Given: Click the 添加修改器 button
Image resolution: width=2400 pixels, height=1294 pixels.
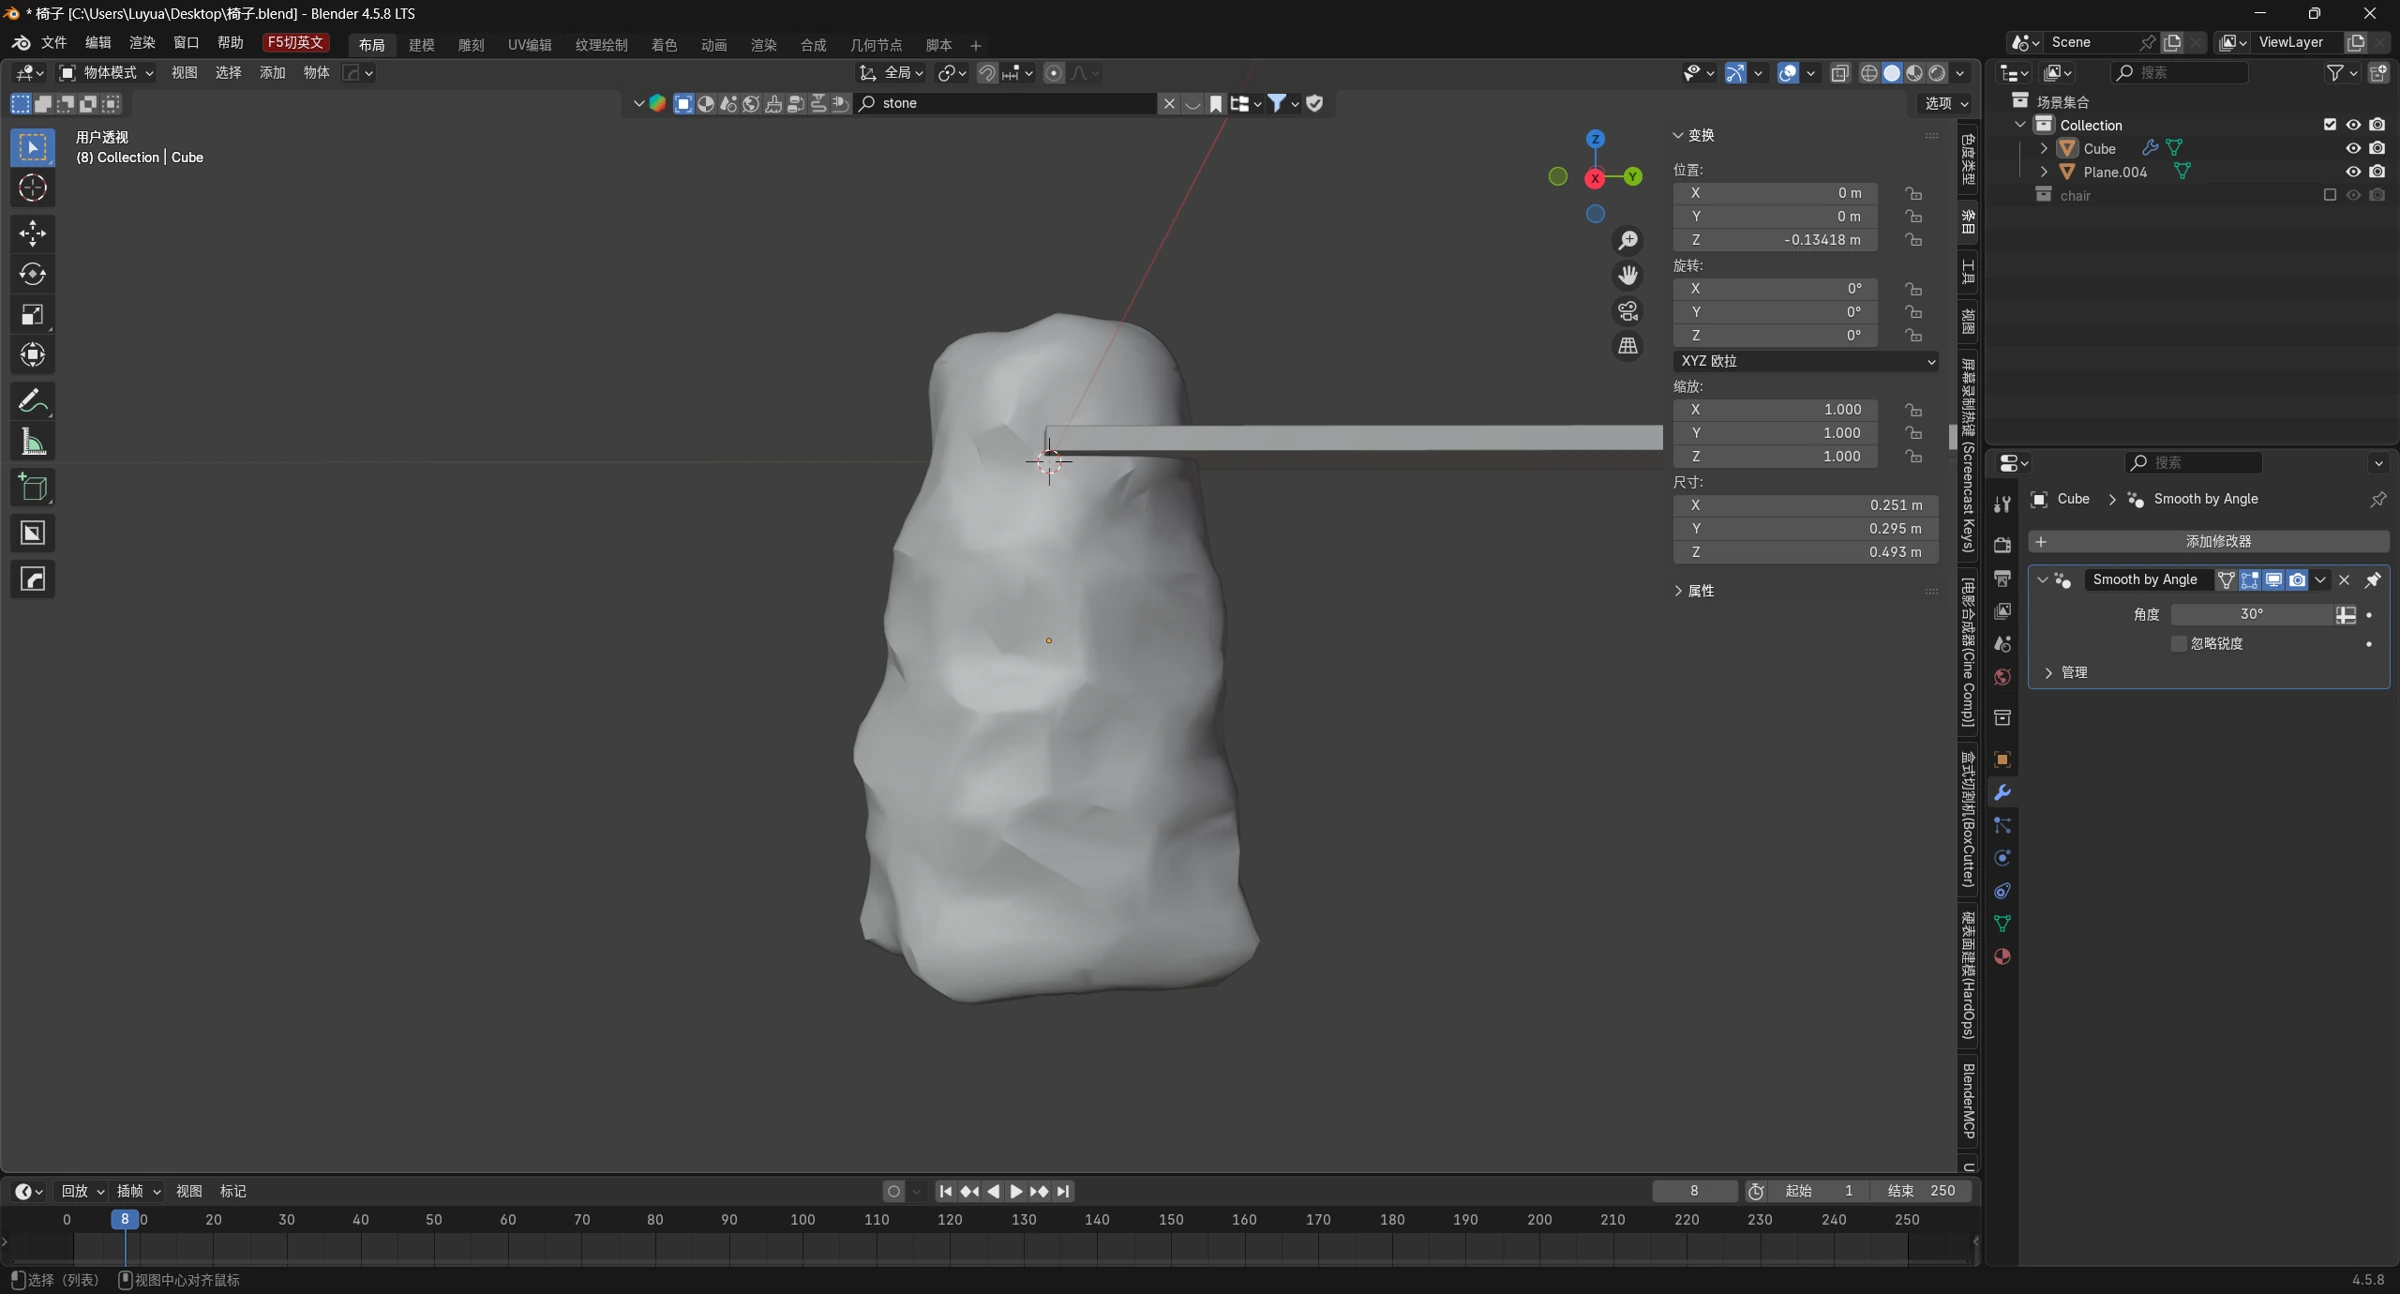Looking at the screenshot, I should [2209, 541].
